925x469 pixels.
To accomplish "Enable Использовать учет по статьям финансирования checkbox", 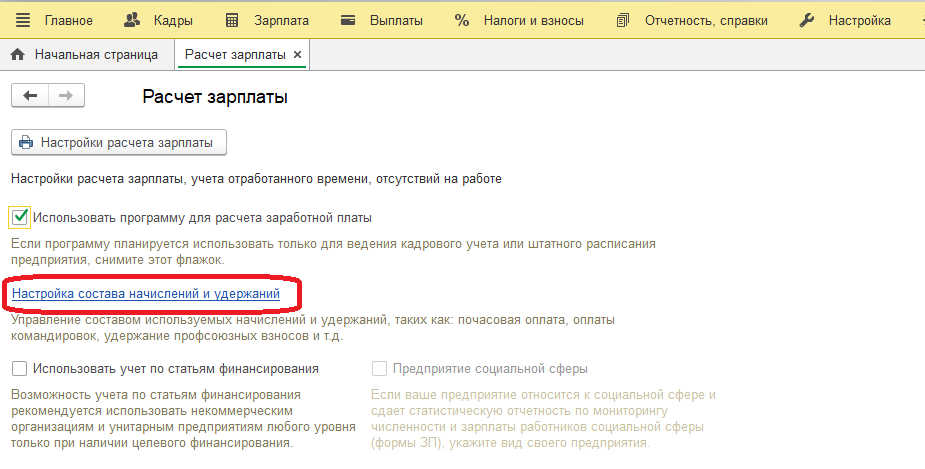I will tap(20, 368).
